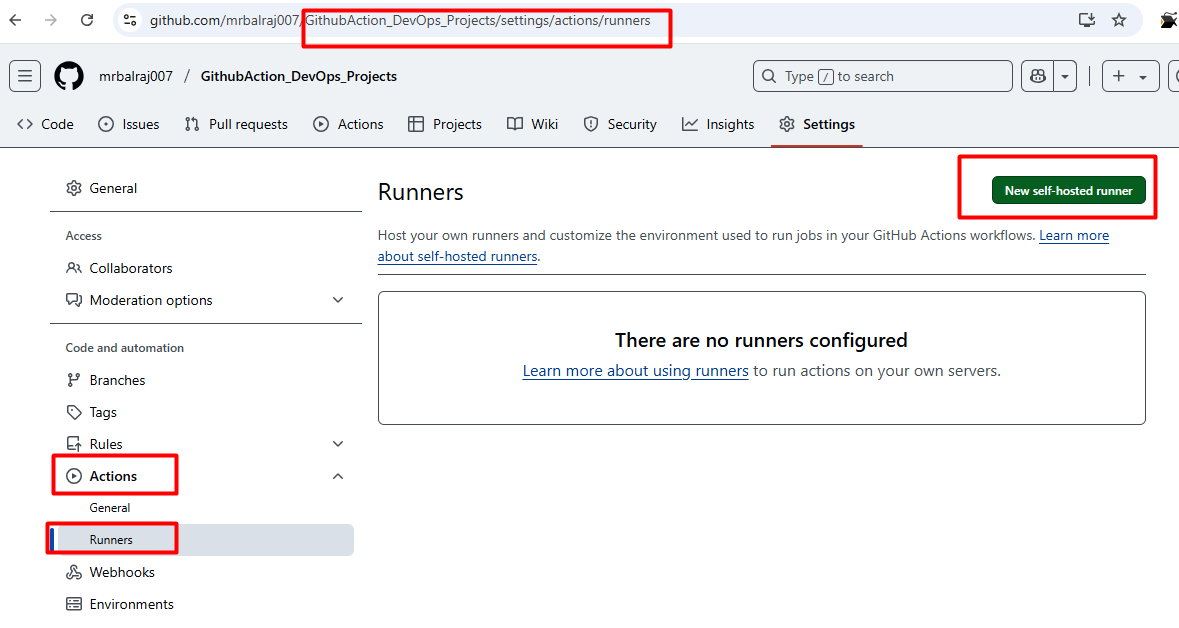Image resolution: width=1179 pixels, height=628 pixels.
Task: Click 'There are no runners configured' text
Action: 761,340
